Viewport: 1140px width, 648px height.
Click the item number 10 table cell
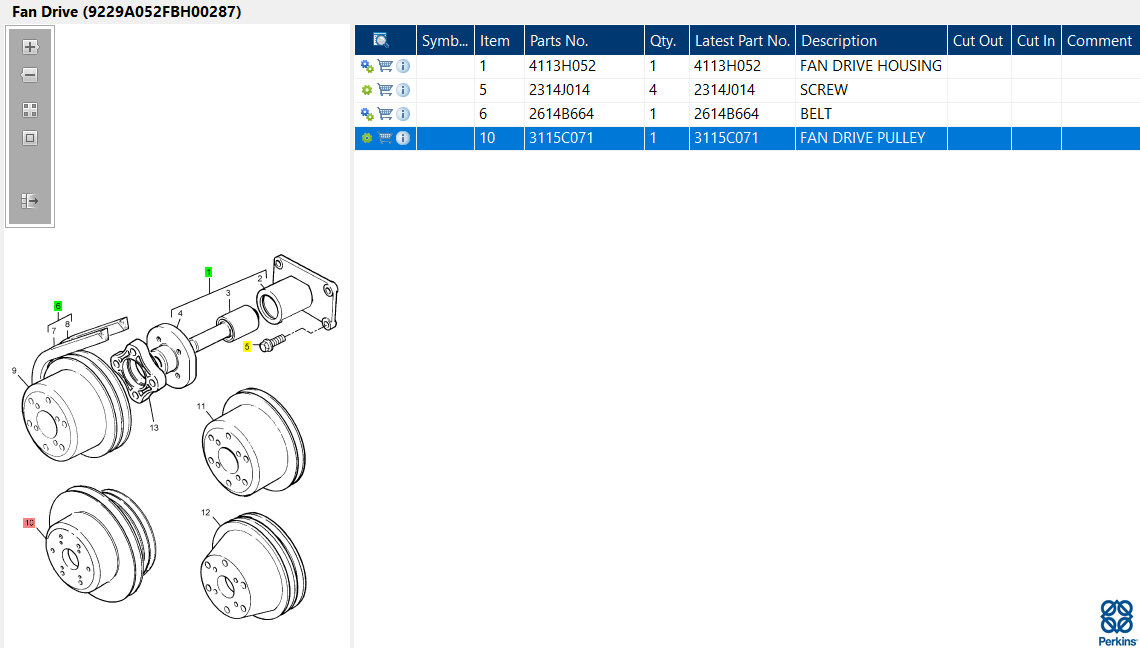[499, 138]
